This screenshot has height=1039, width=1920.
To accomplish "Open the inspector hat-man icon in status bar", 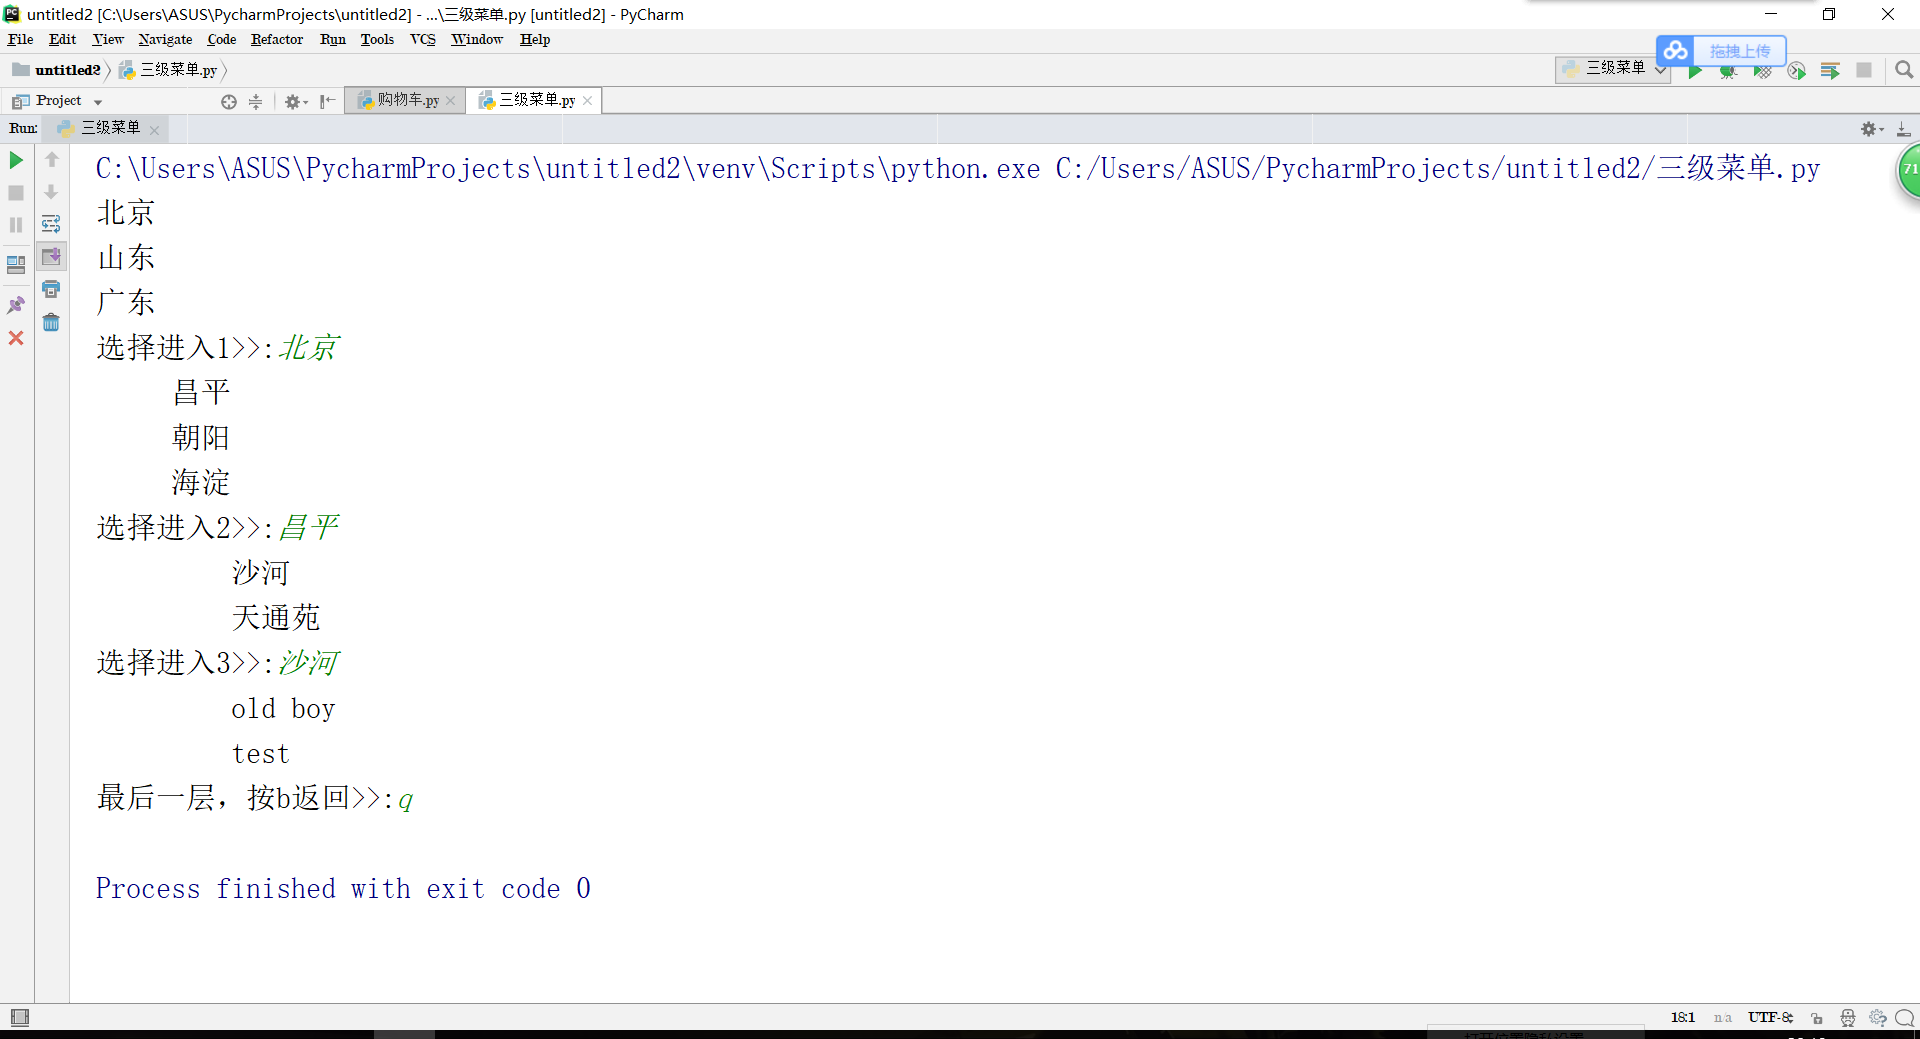I will pyautogui.click(x=1848, y=1018).
